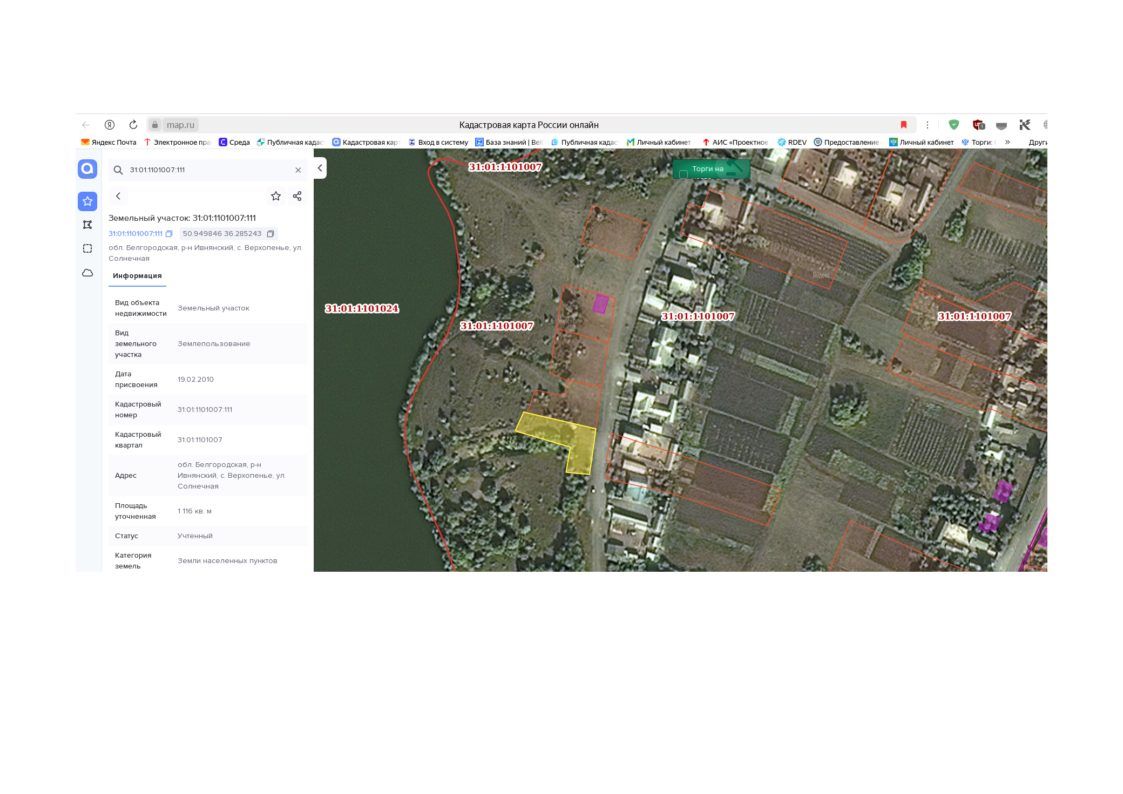Click the page title Кадастровая карта России онлайн

pos(529,125)
